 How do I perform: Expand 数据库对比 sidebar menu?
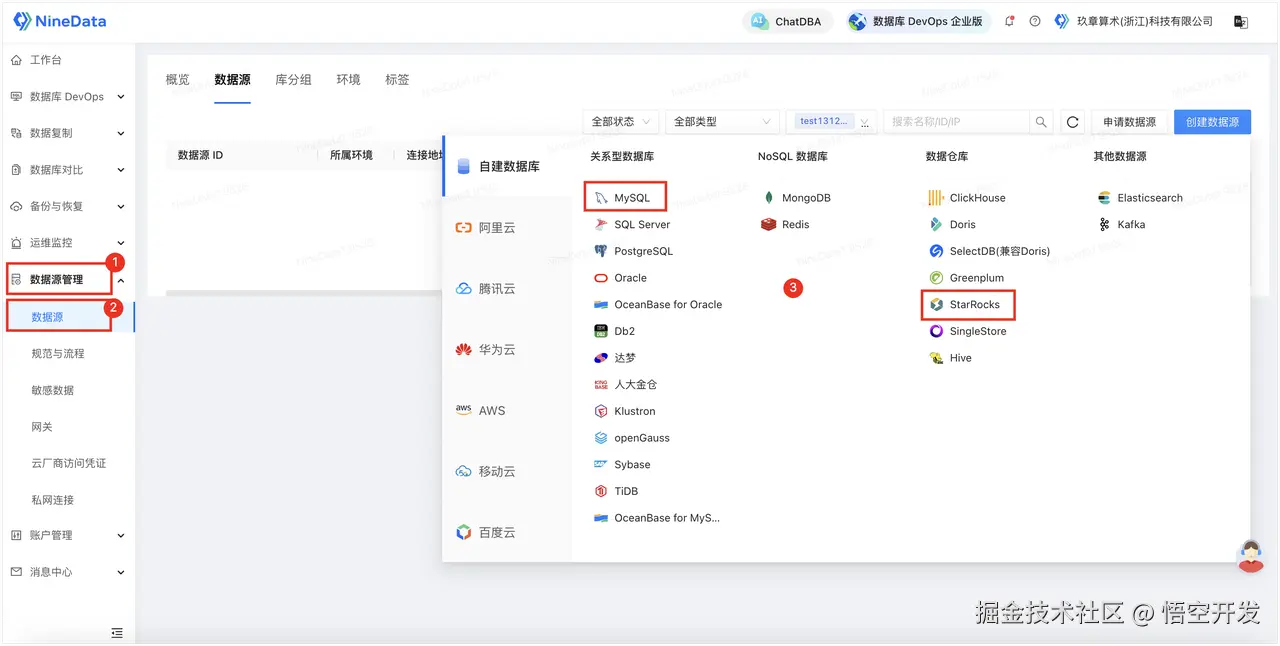(x=67, y=170)
